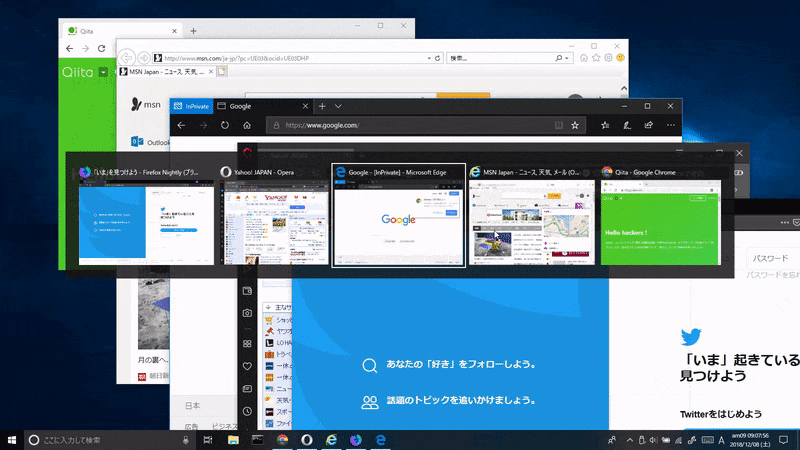Click the Edge forward arrow button
The height and width of the screenshot is (450, 800).
pos(203,125)
